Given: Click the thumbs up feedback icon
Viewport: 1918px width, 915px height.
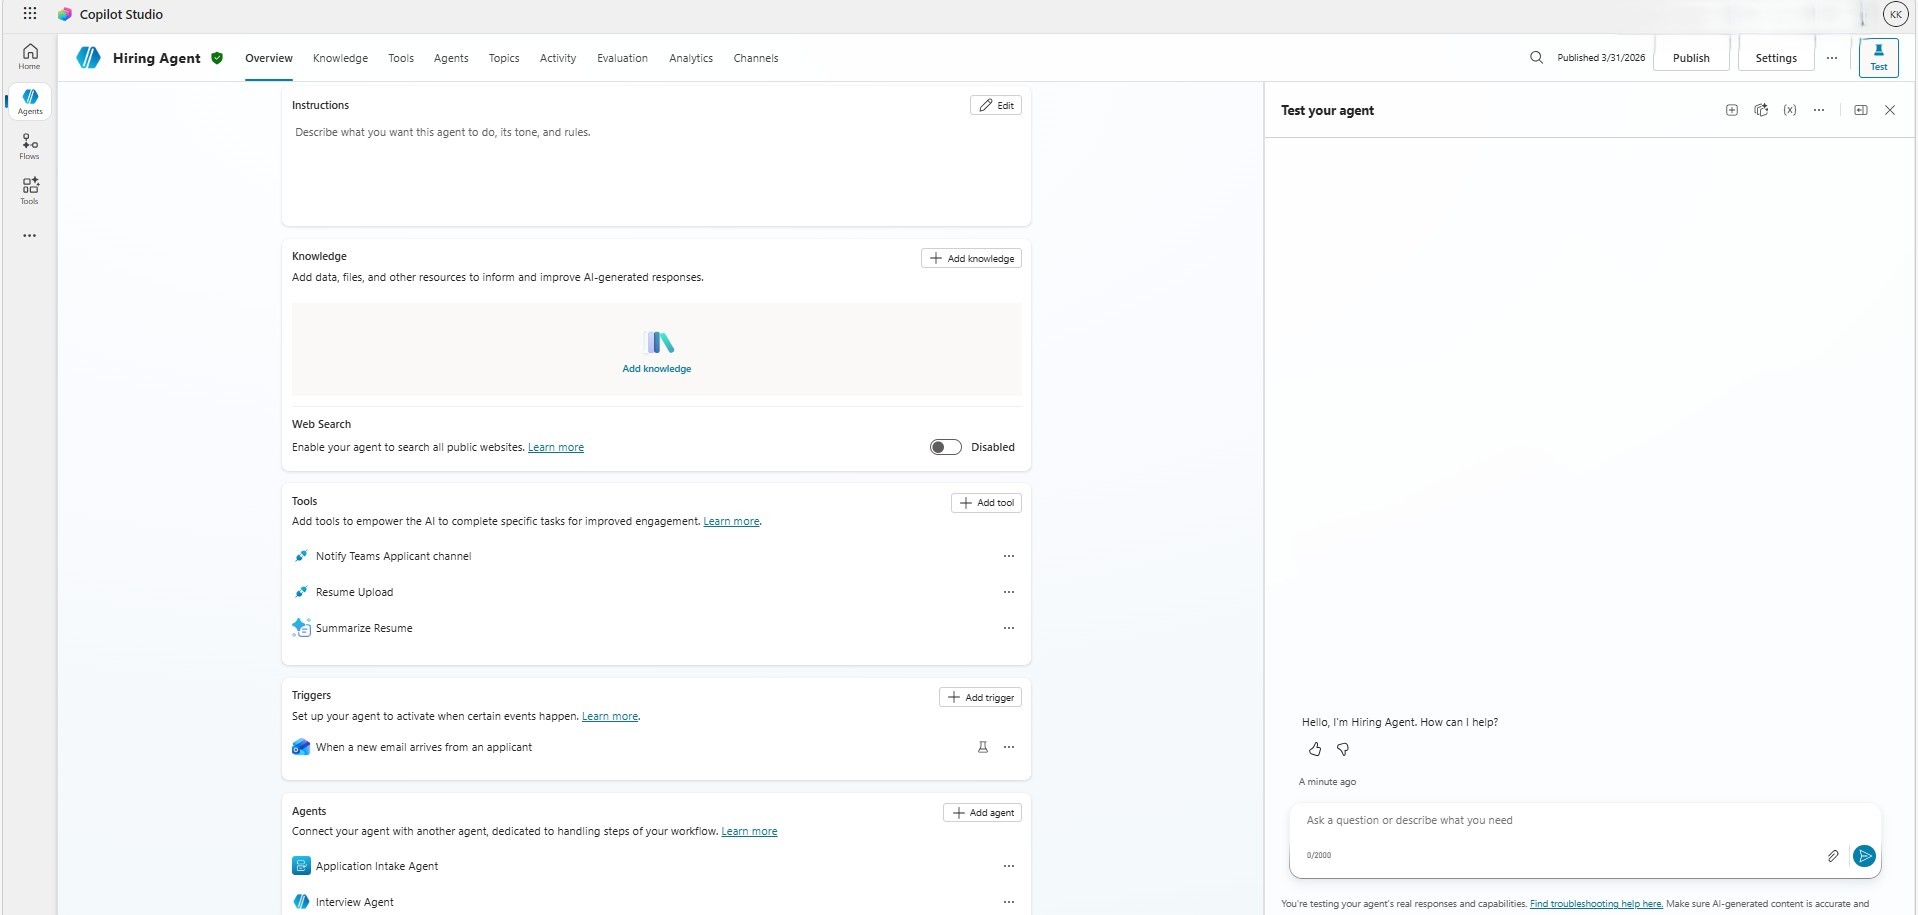Looking at the screenshot, I should tap(1315, 749).
